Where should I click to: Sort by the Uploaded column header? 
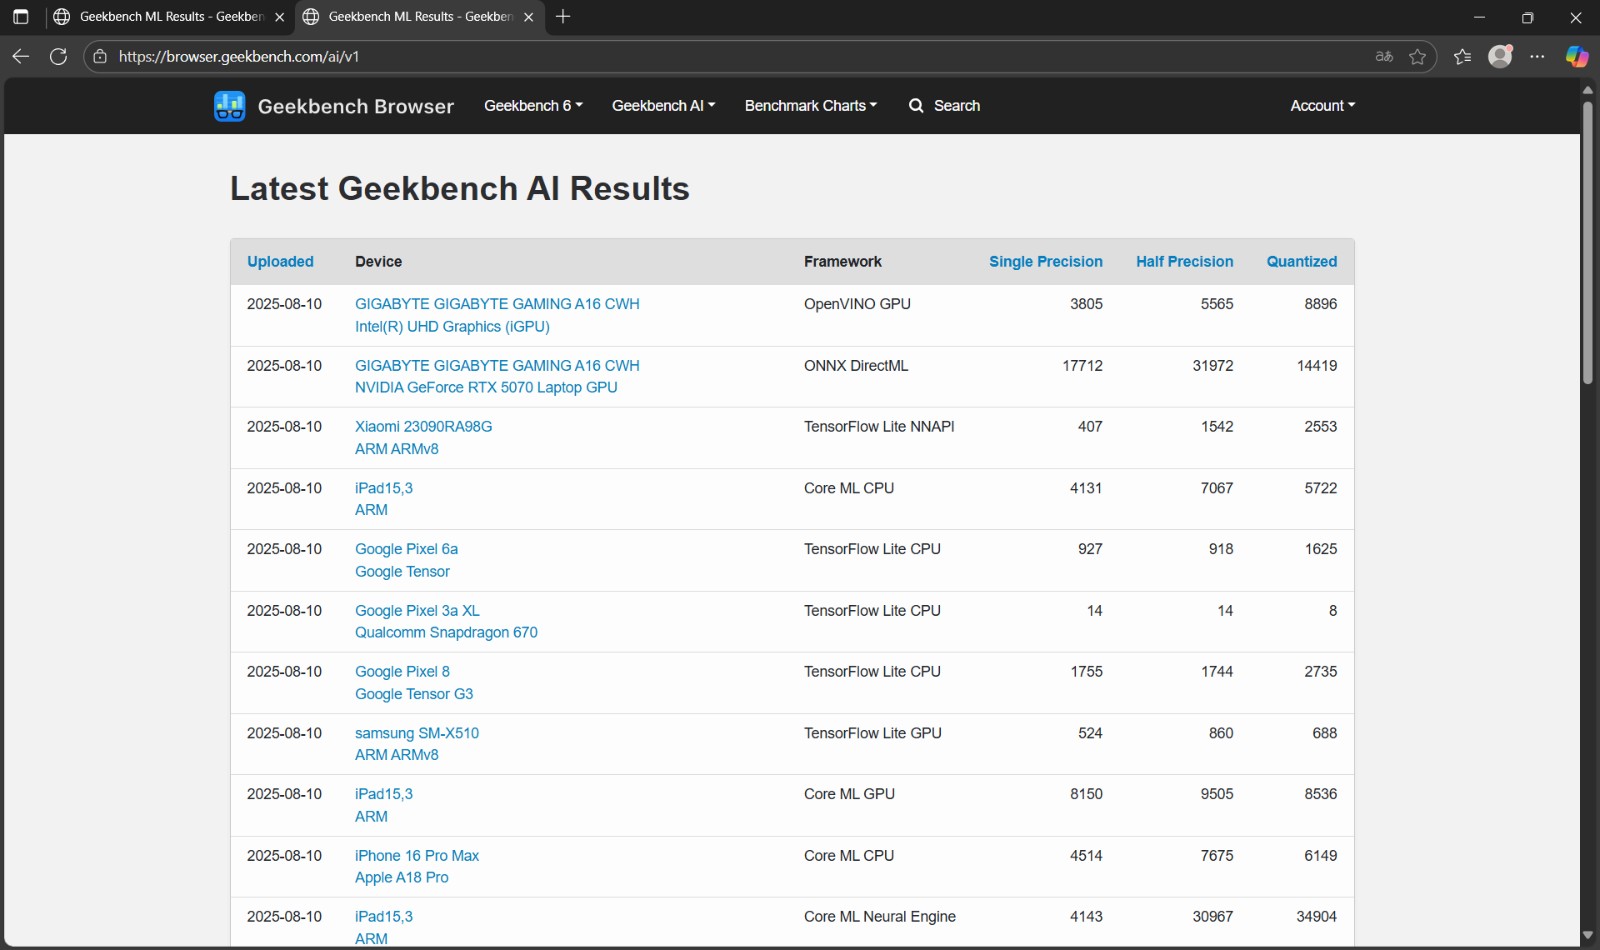click(280, 262)
